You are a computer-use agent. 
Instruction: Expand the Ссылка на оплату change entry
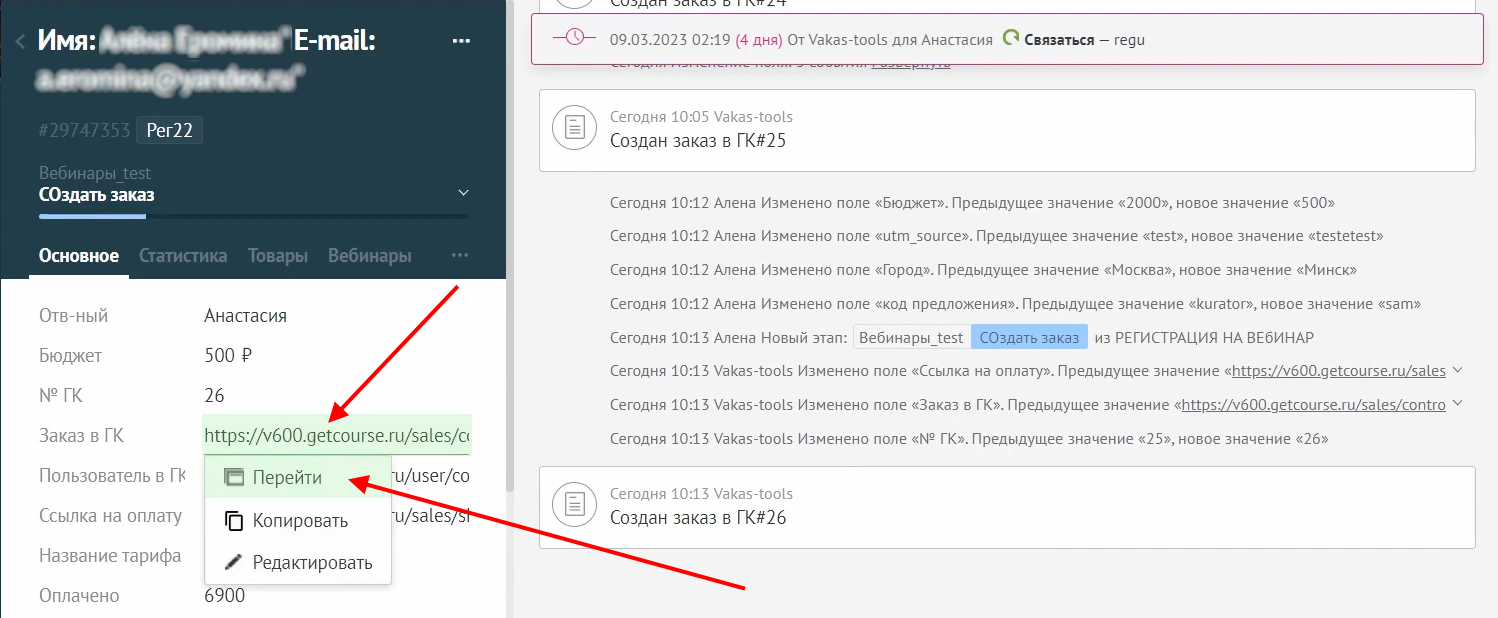1457,371
